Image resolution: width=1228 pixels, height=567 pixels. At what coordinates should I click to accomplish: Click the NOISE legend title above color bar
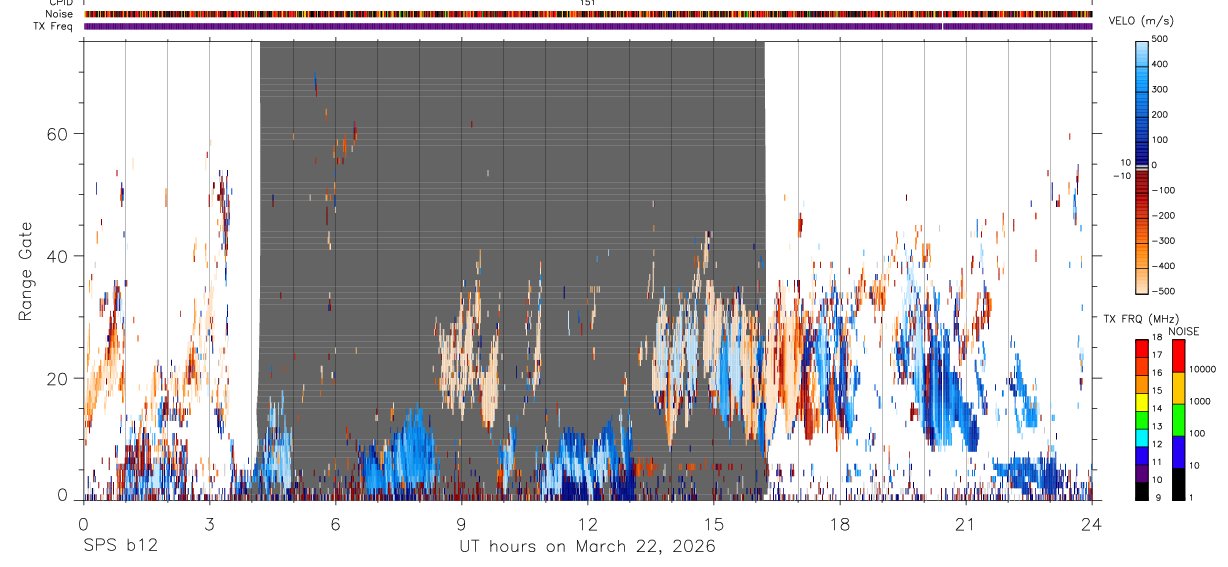[x=1184, y=332]
